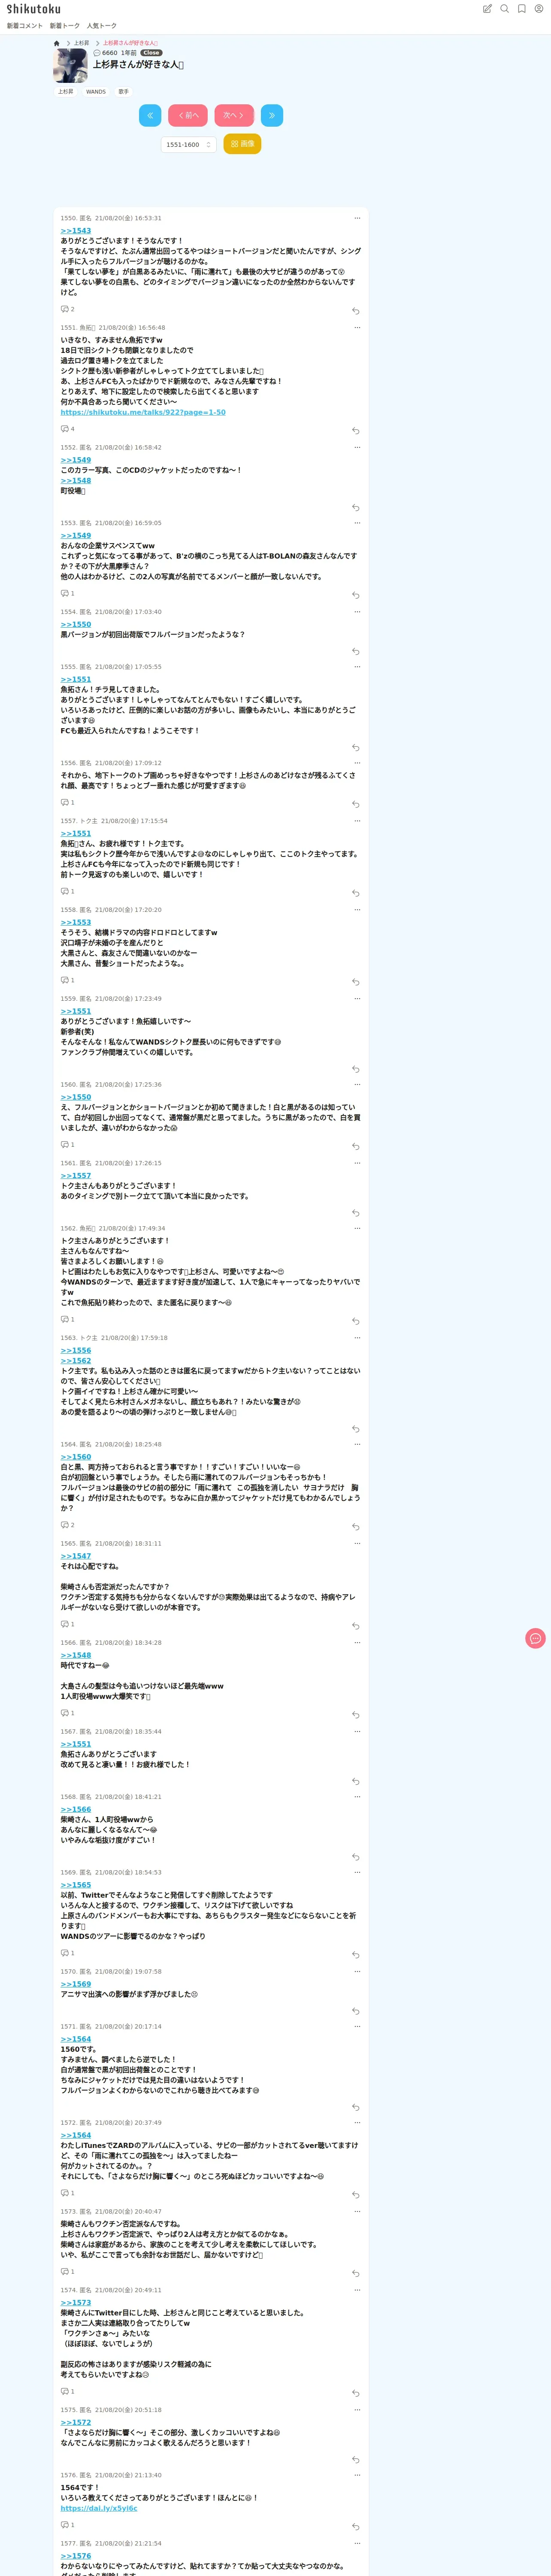
Task: Open the 1551-1600 page range dropdown
Action: 189,145
